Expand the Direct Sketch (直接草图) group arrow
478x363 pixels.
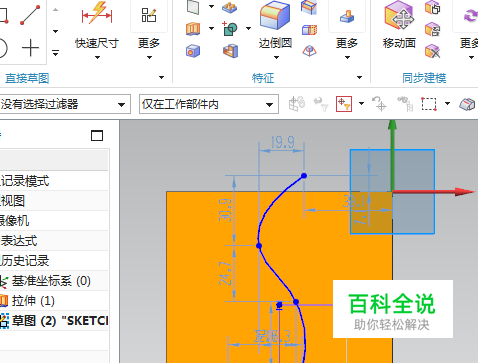click(x=161, y=78)
